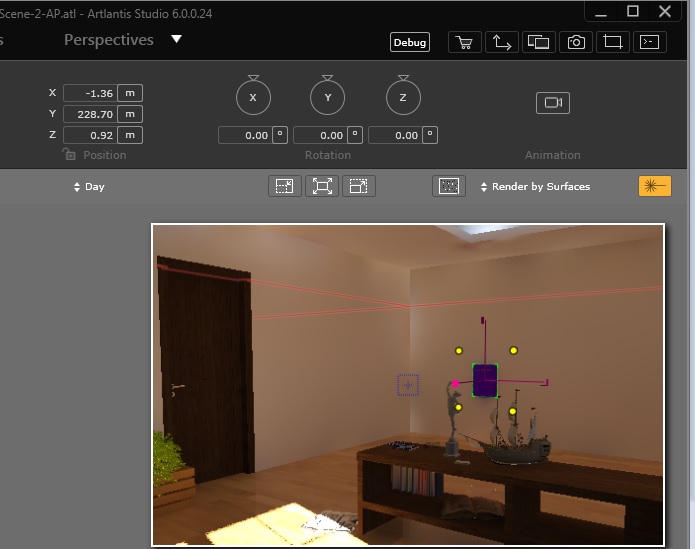Click the Y position input field
This screenshot has width=695, height=549.
[90, 114]
